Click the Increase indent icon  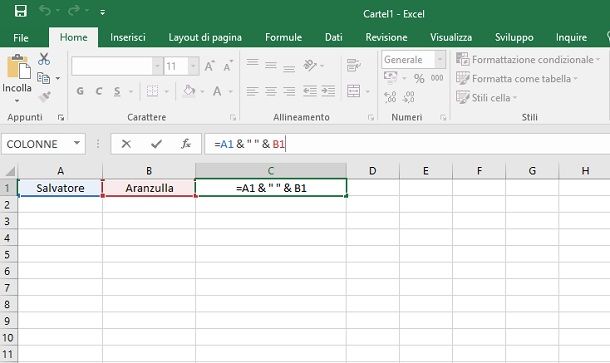click(328, 91)
